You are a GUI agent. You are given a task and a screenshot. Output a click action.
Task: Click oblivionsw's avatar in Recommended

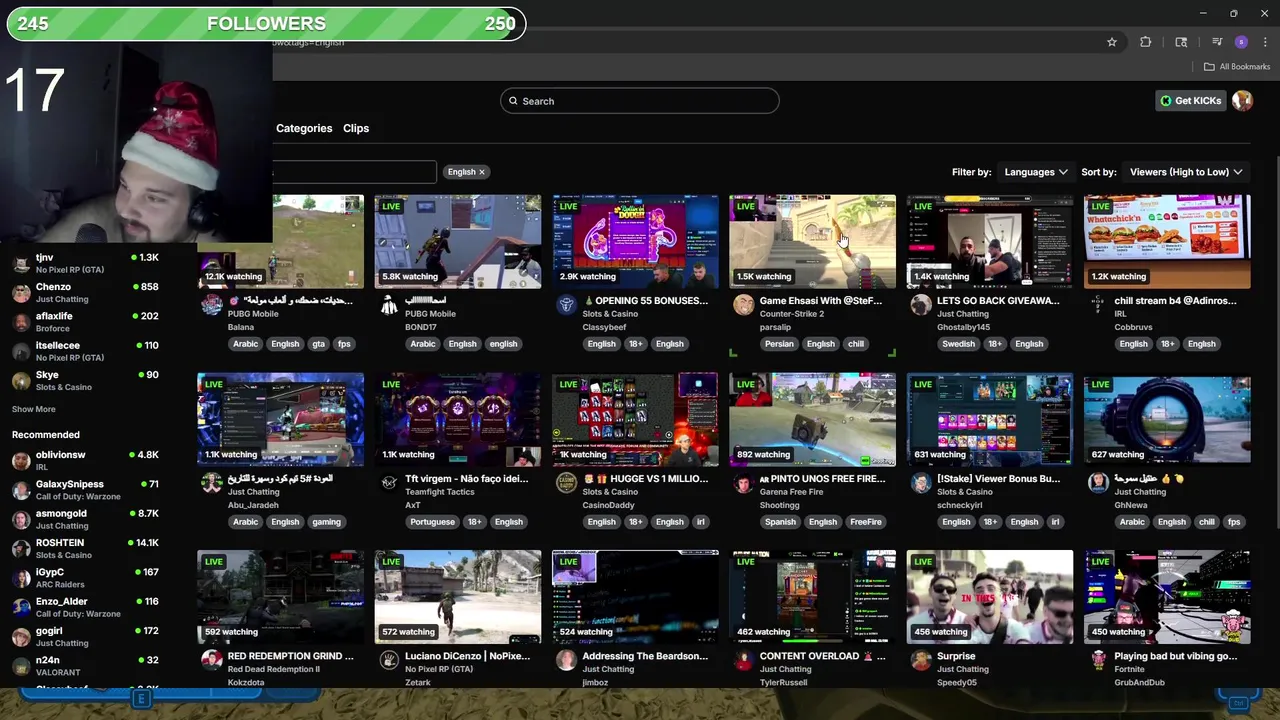pos(21,461)
